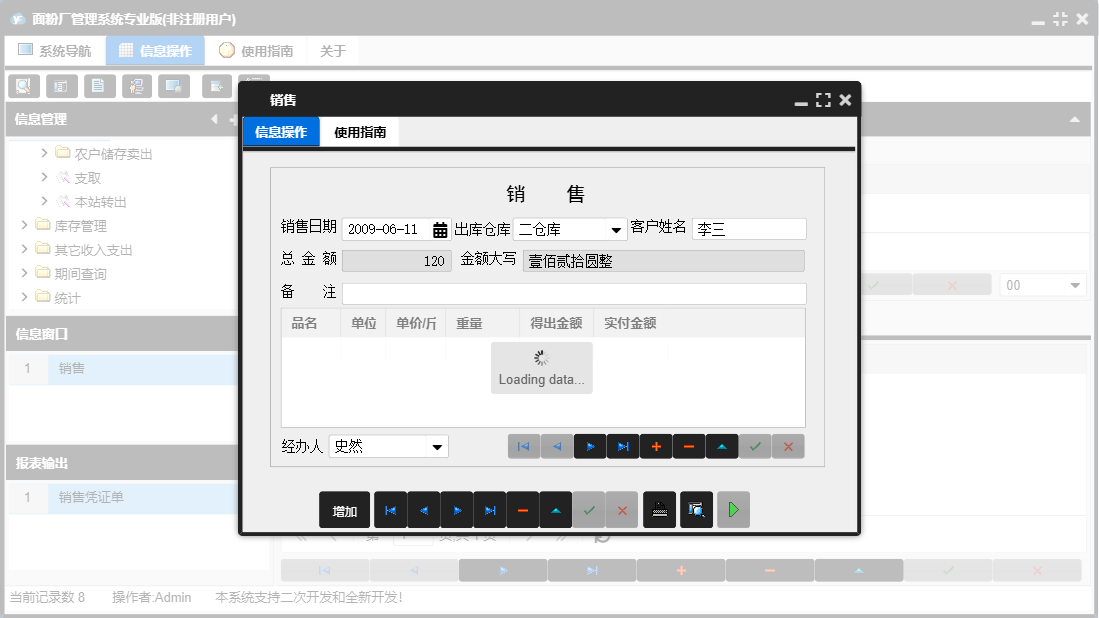The height and width of the screenshot is (618, 1099).
Task: Click the green run arrow at the bottom
Action: (733, 509)
